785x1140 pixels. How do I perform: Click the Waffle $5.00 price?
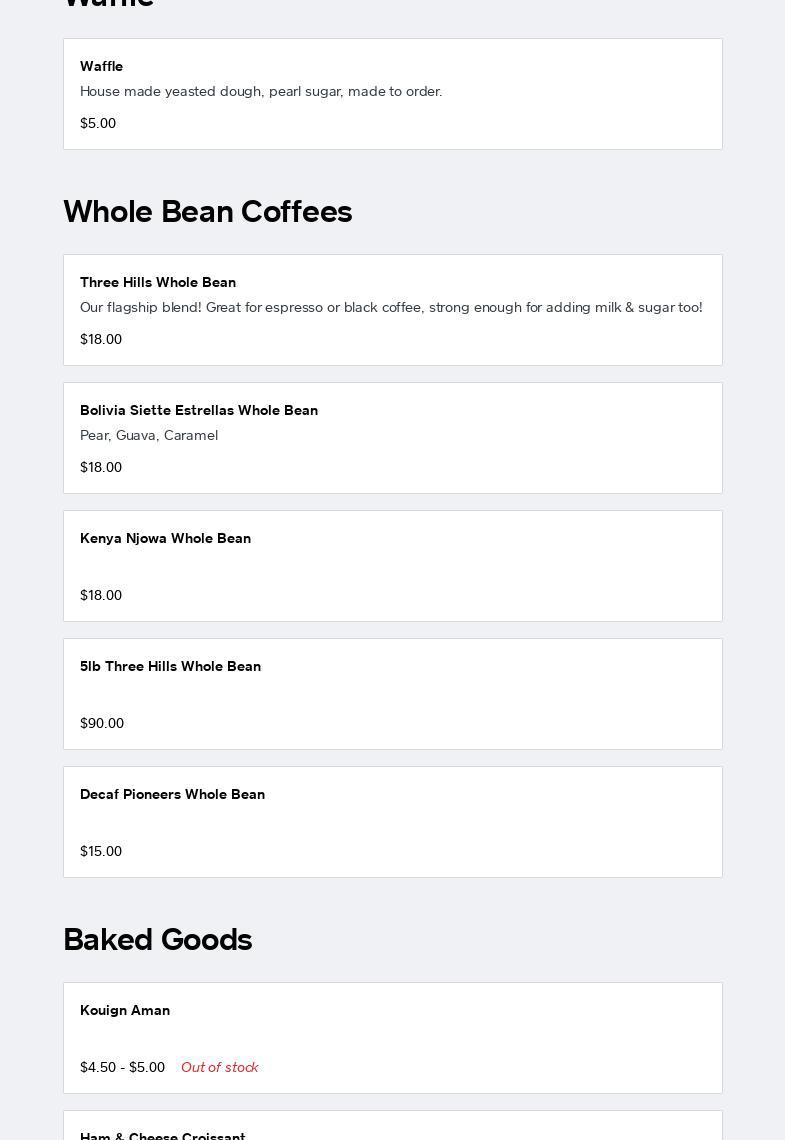[98, 123]
